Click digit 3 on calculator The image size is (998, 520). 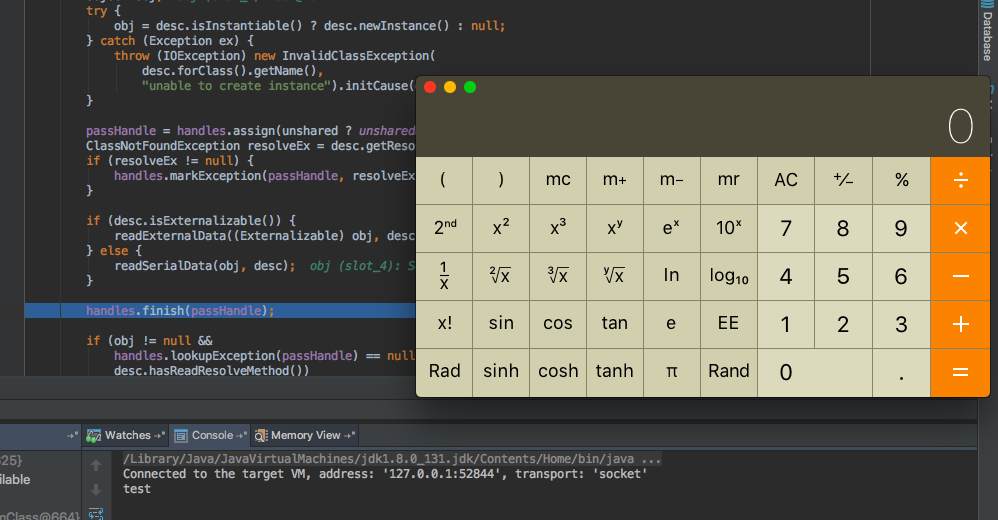tap(901, 324)
